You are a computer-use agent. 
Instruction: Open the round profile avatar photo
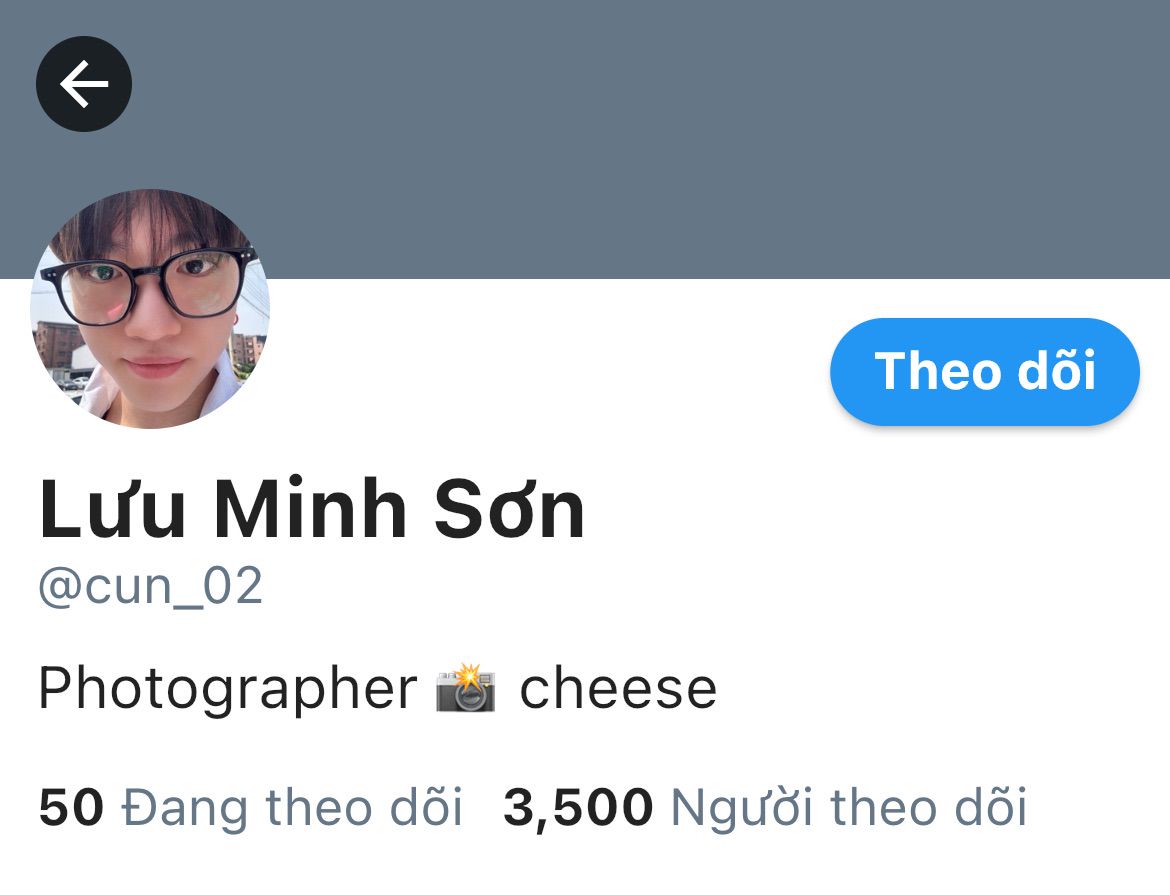[149, 309]
